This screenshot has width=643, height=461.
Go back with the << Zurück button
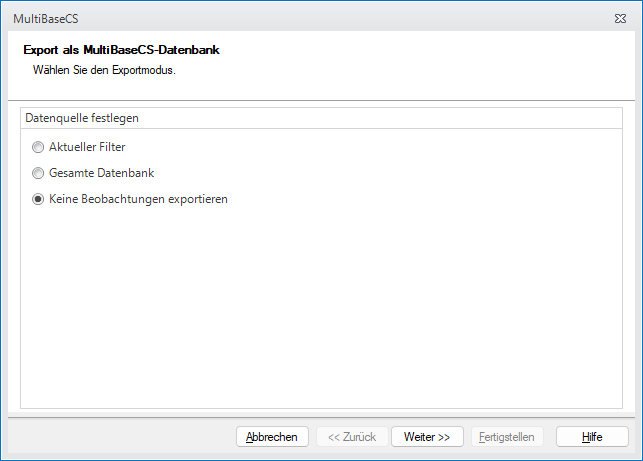(352, 437)
